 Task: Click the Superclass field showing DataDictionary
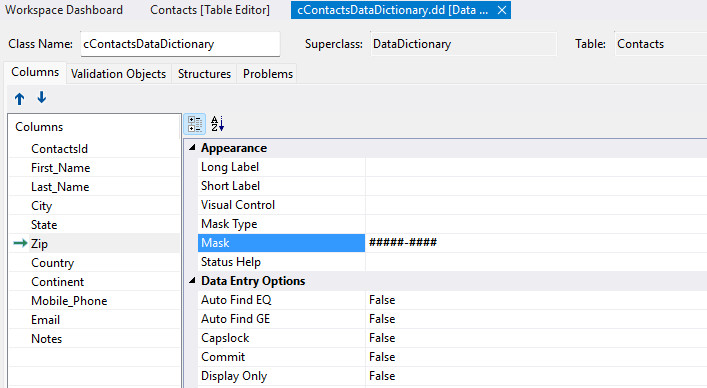coord(464,44)
